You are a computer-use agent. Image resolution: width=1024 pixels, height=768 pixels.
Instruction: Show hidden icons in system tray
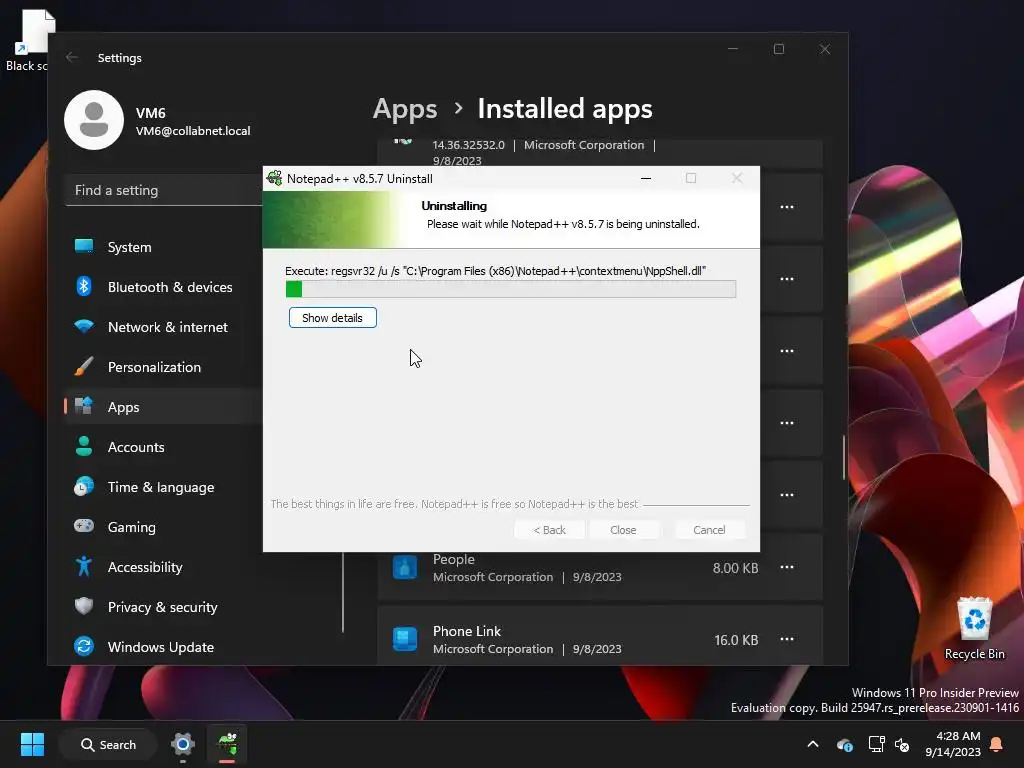coord(813,744)
